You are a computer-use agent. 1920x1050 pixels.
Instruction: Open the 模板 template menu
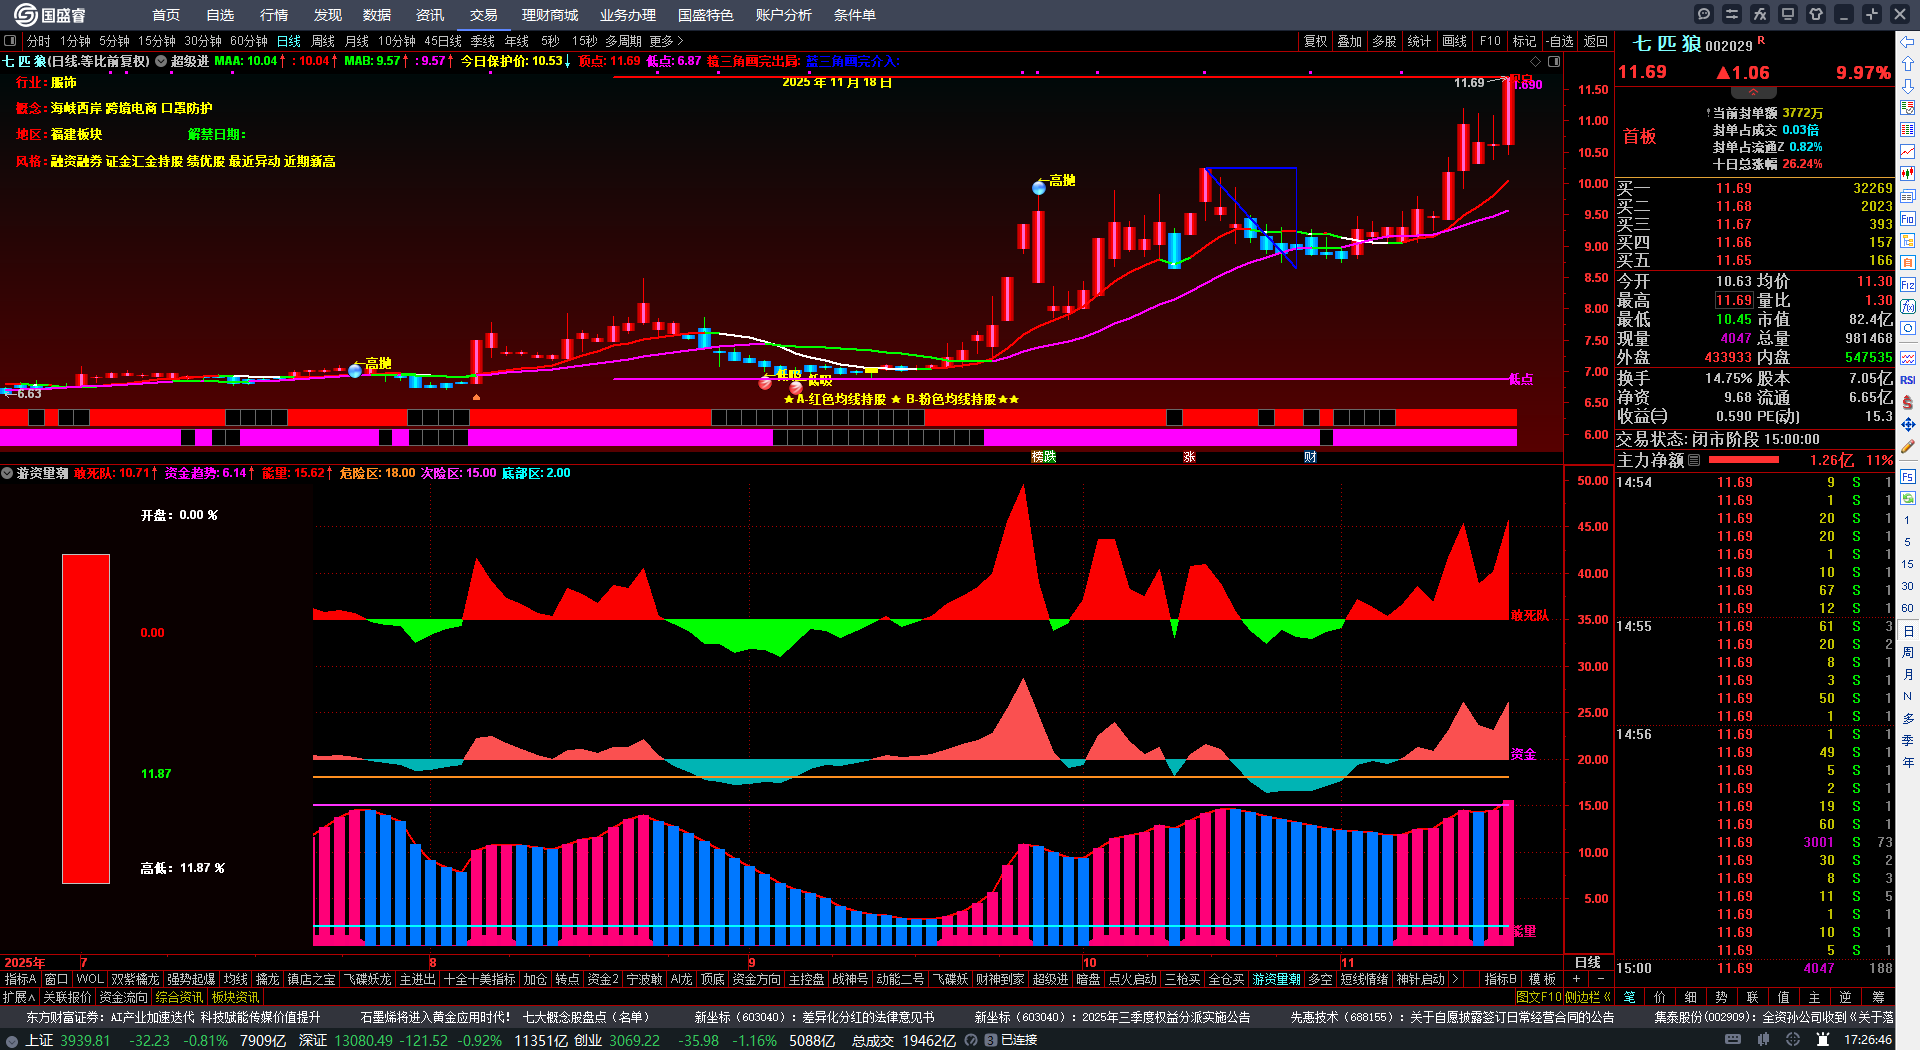coord(1542,979)
